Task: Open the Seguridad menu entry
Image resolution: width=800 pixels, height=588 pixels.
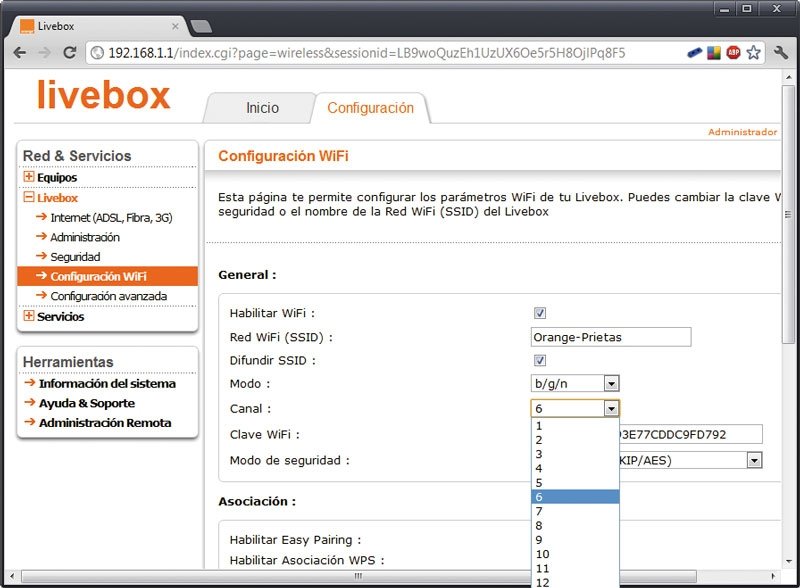Action: coord(75,257)
